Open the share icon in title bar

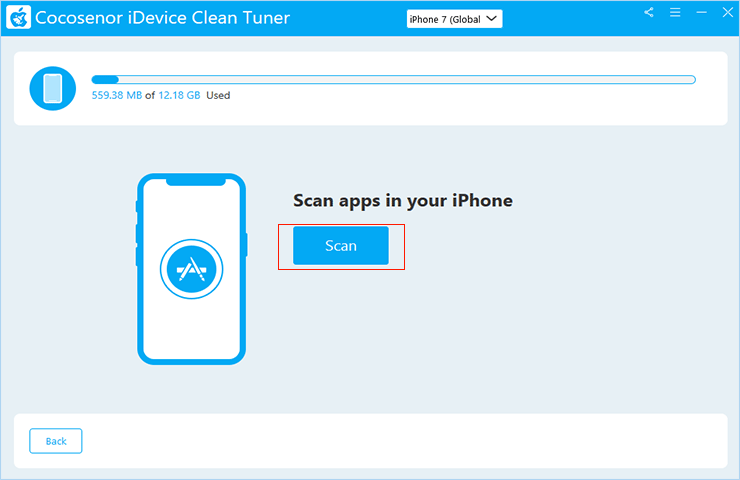(649, 13)
